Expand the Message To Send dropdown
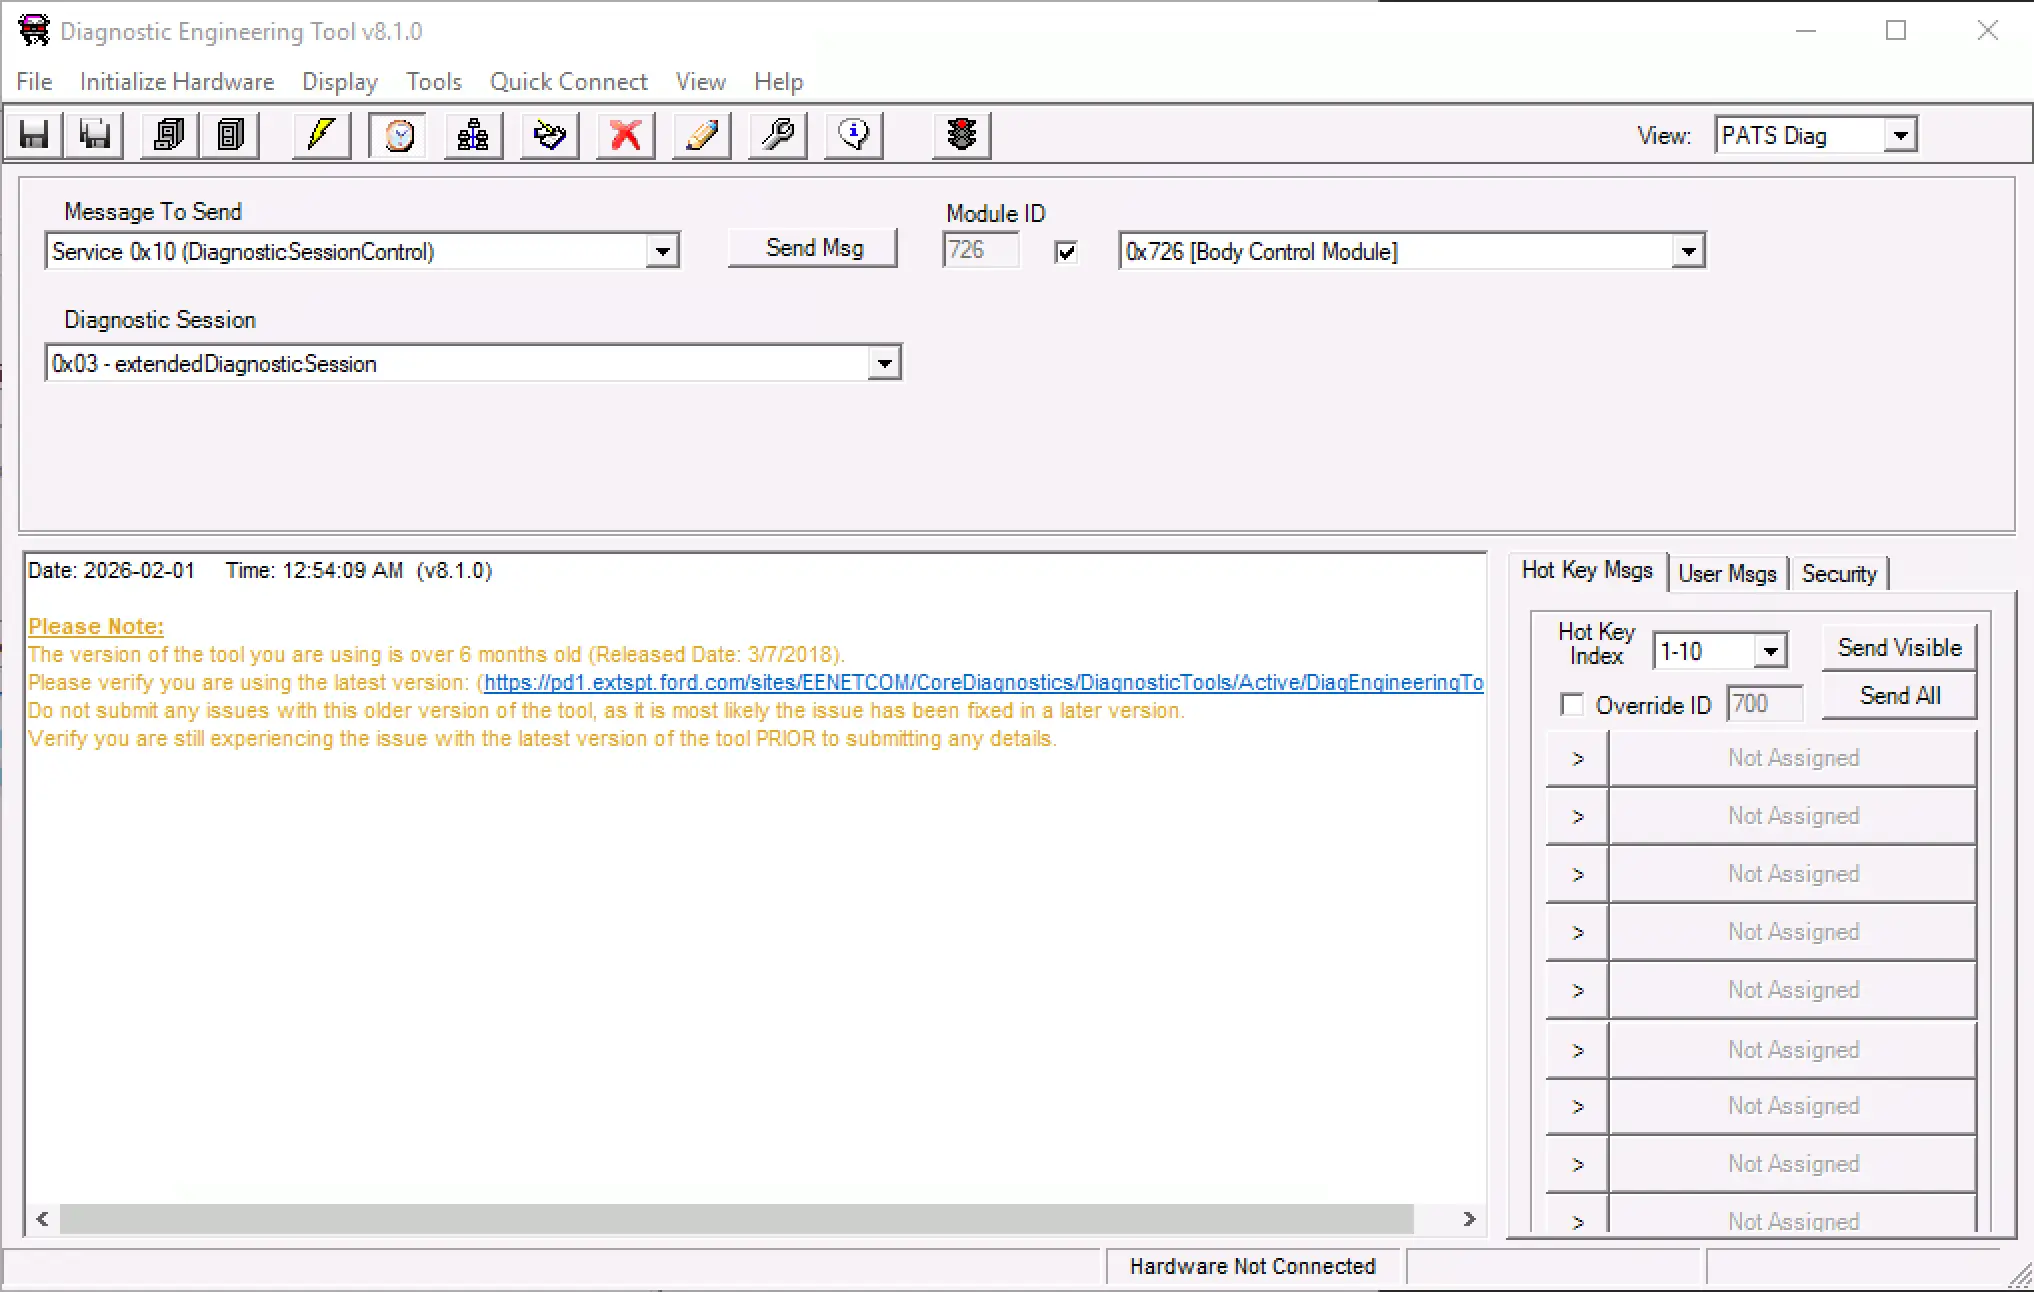 point(662,252)
